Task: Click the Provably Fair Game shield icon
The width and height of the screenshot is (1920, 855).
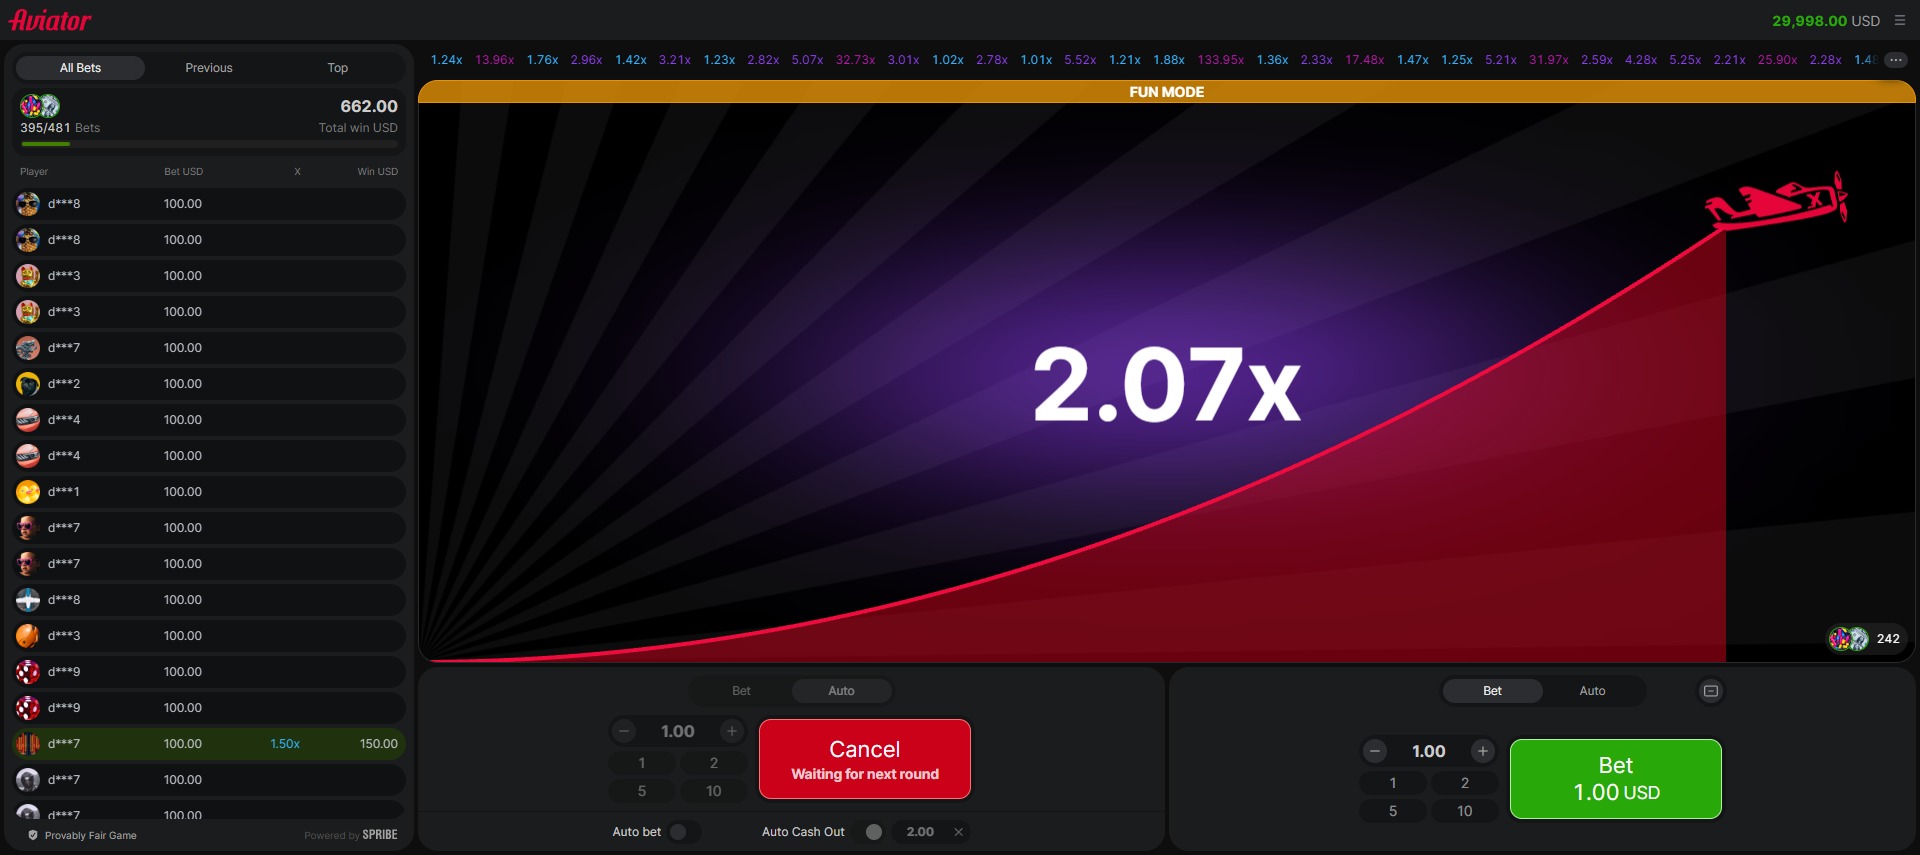Action: click(33, 835)
